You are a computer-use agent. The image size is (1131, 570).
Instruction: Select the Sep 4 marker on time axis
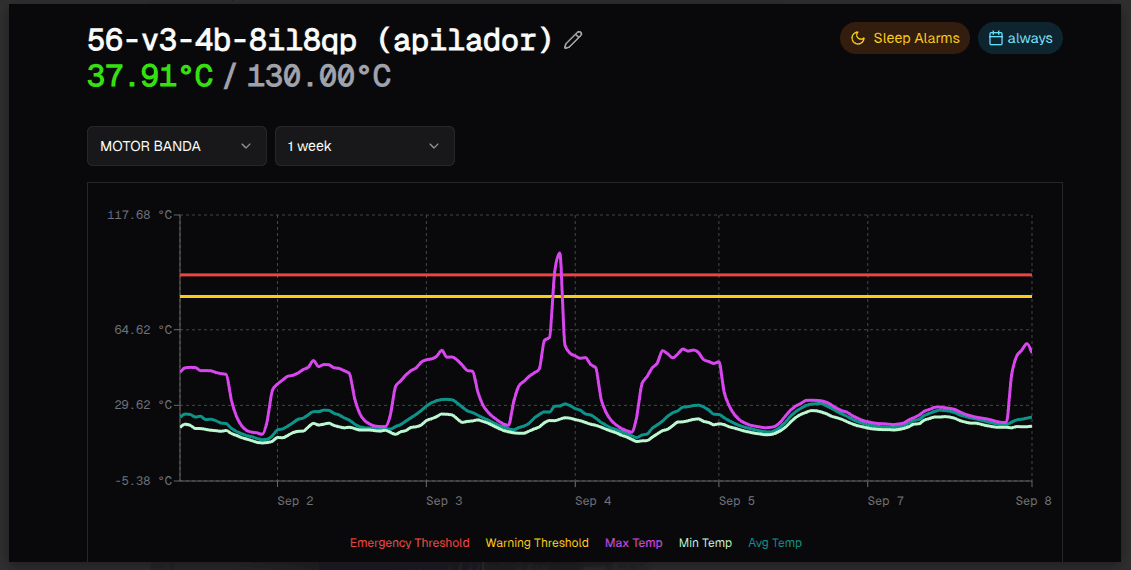(586, 501)
